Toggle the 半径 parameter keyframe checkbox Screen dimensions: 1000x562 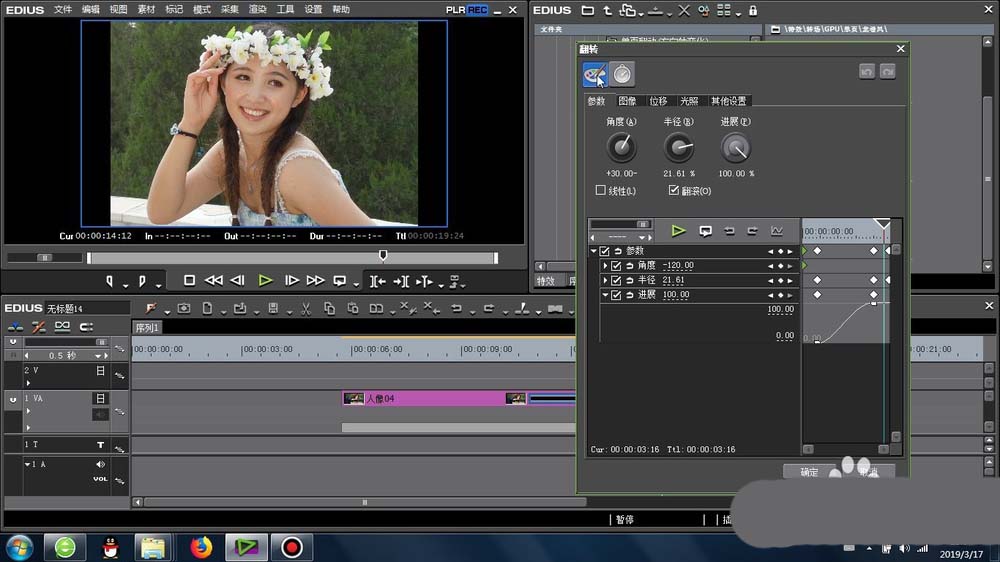[x=617, y=281]
